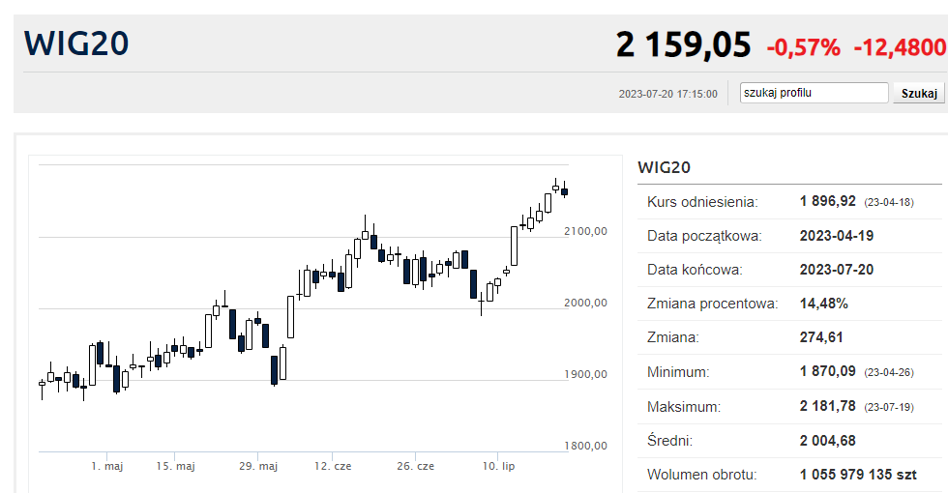This screenshot has height=493, width=948.
Task: Click the Kurs odniesienia value 1 896,92
Action: point(828,201)
